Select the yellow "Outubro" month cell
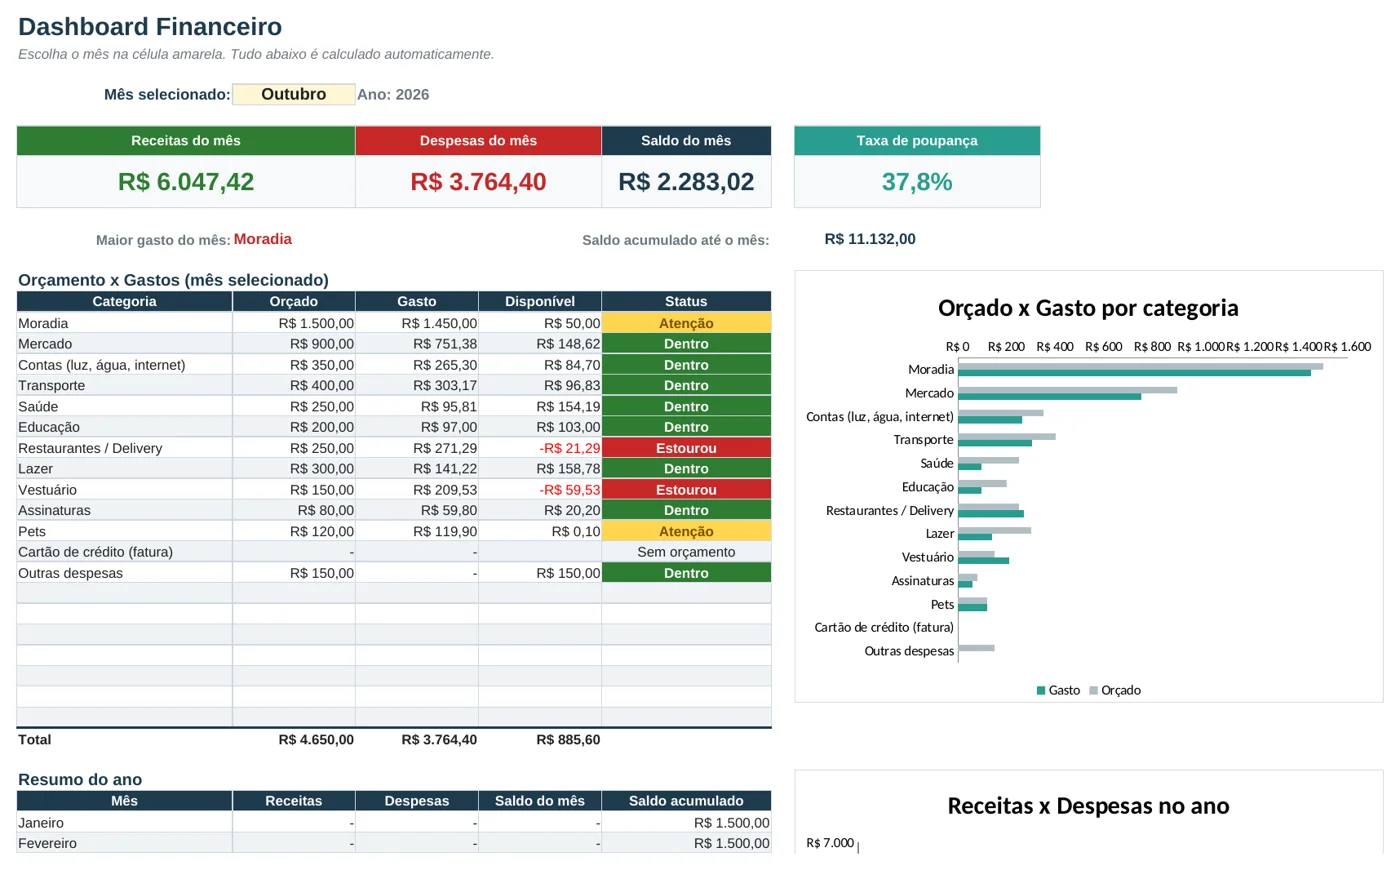 pyautogui.click(x=294, y=94)
